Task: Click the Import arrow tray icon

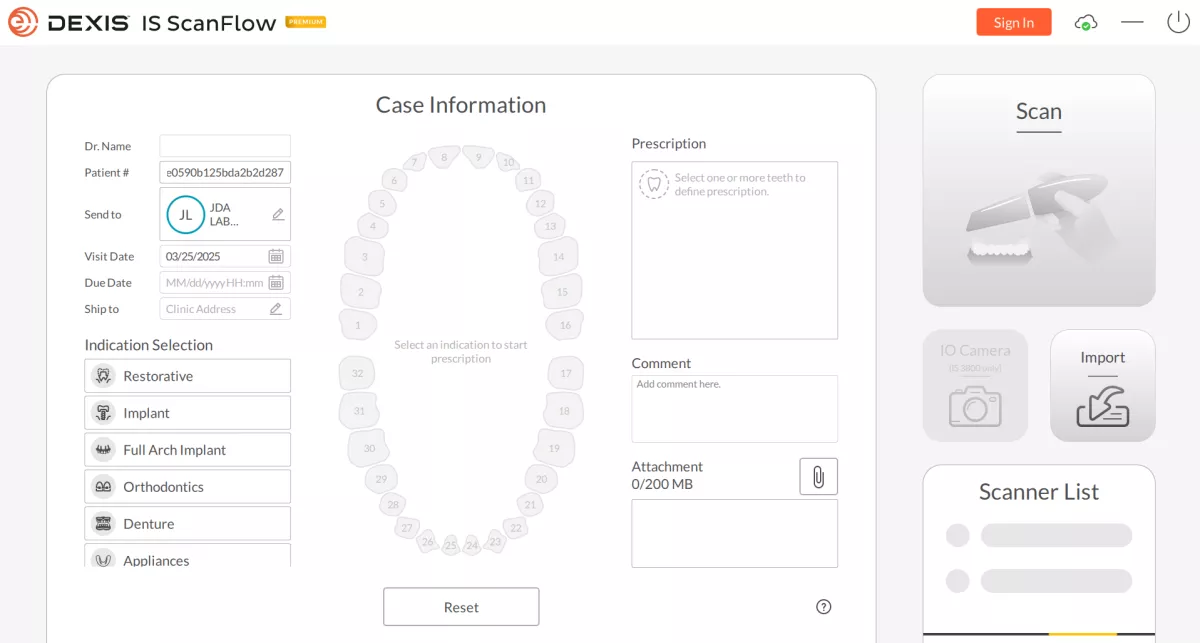Action: click(1102, 407)
